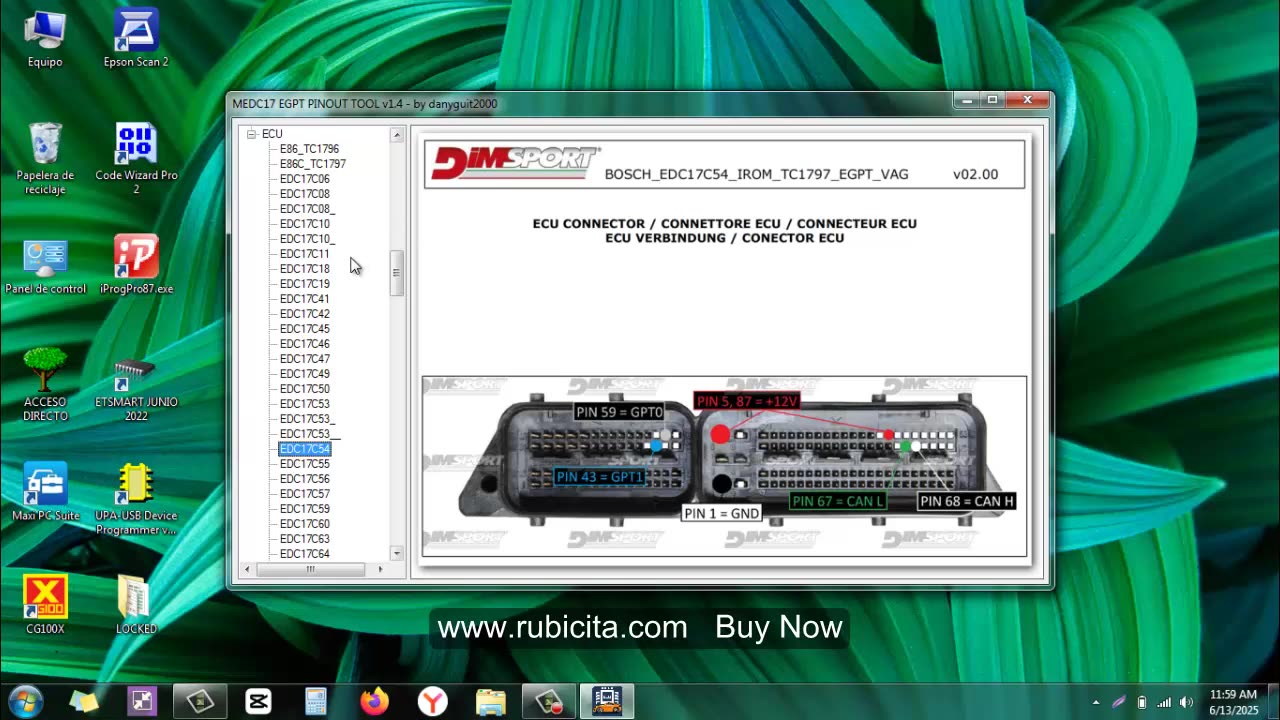This screenshot has height=720, width=1280.
Task: Click highlighted EDC17C54 entry
Action: point(304,449)
